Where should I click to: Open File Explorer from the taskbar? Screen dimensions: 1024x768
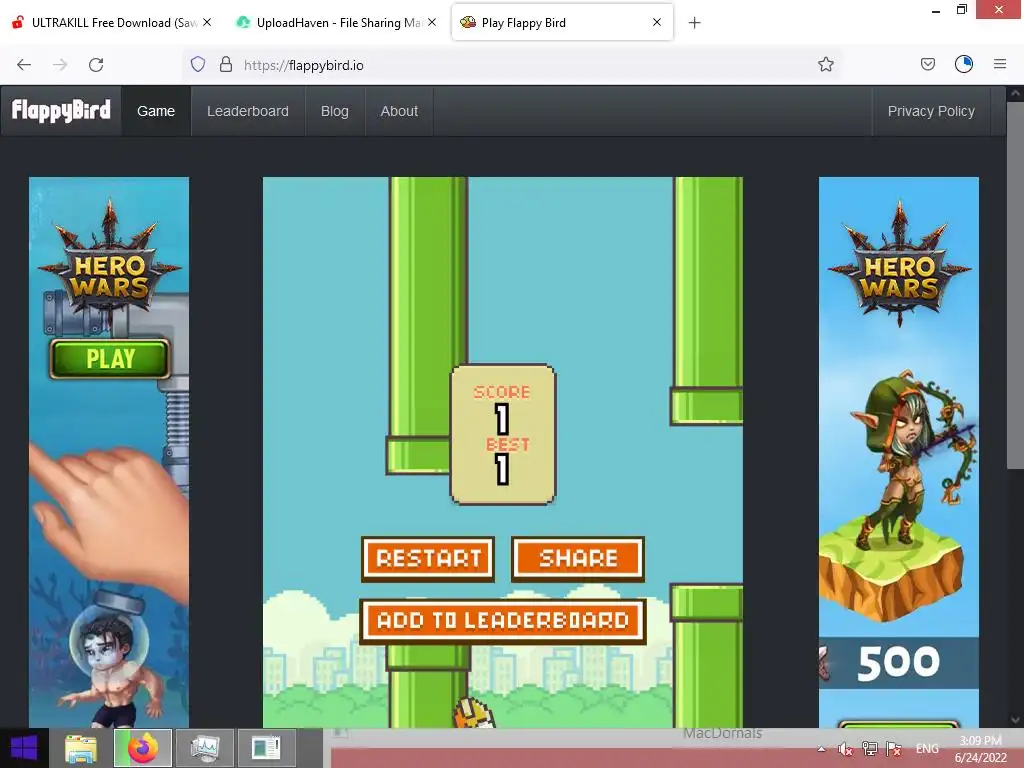[81, 748]
